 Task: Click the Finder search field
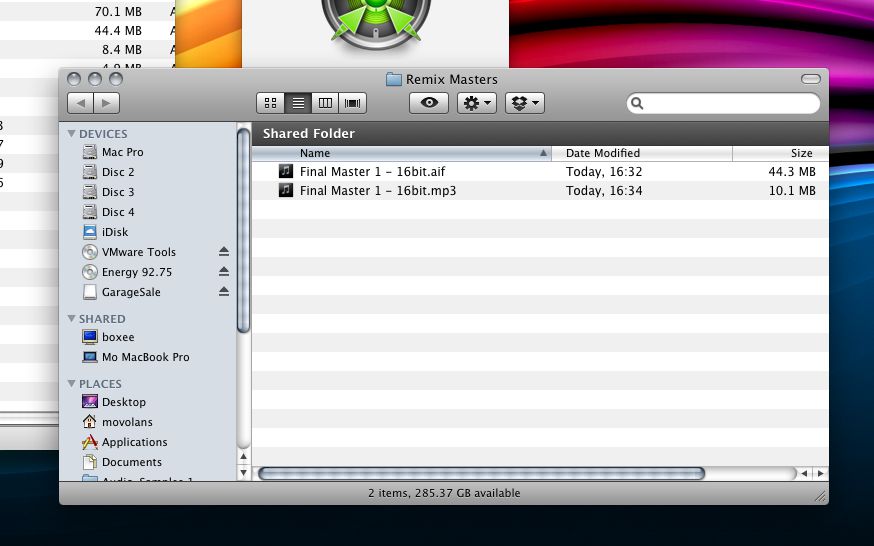pyautogui.click(x=723, y=103)
